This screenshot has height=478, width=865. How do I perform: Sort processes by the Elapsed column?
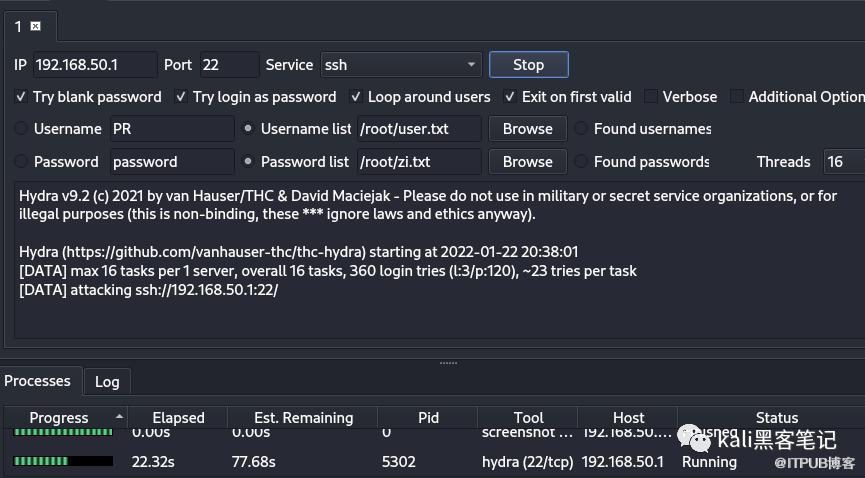[x=178, y=418]
